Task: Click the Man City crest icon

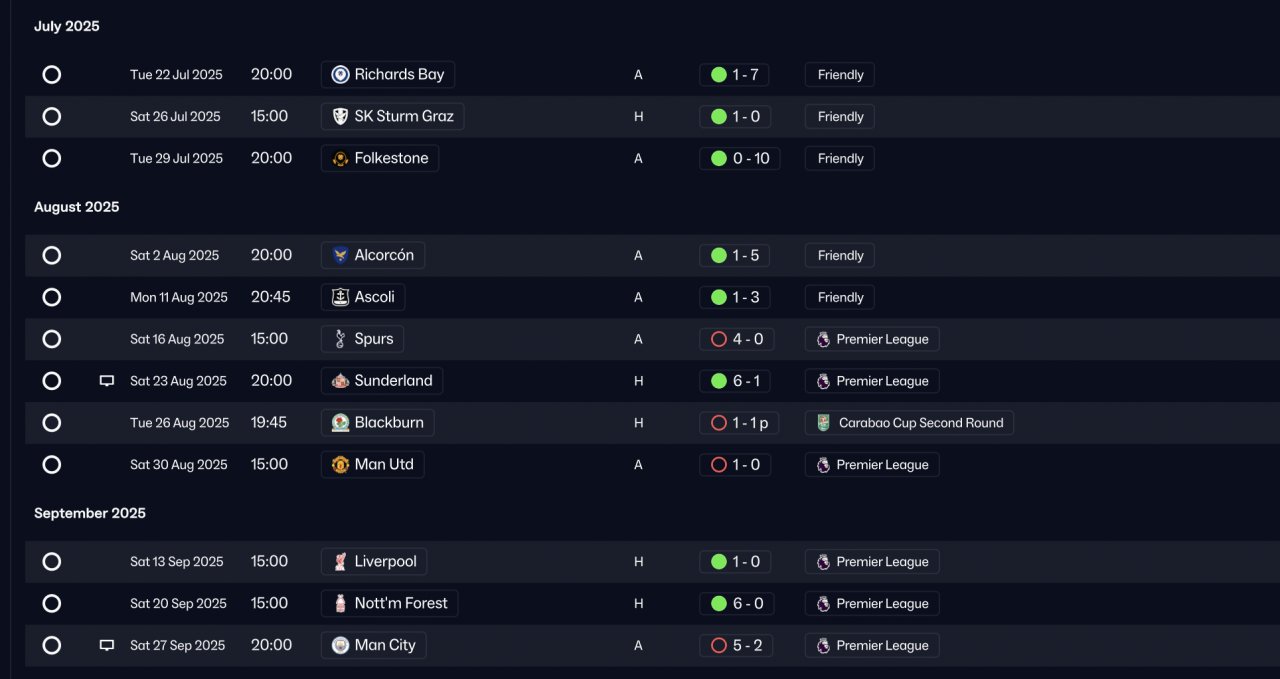Action: tap(340, 646)
